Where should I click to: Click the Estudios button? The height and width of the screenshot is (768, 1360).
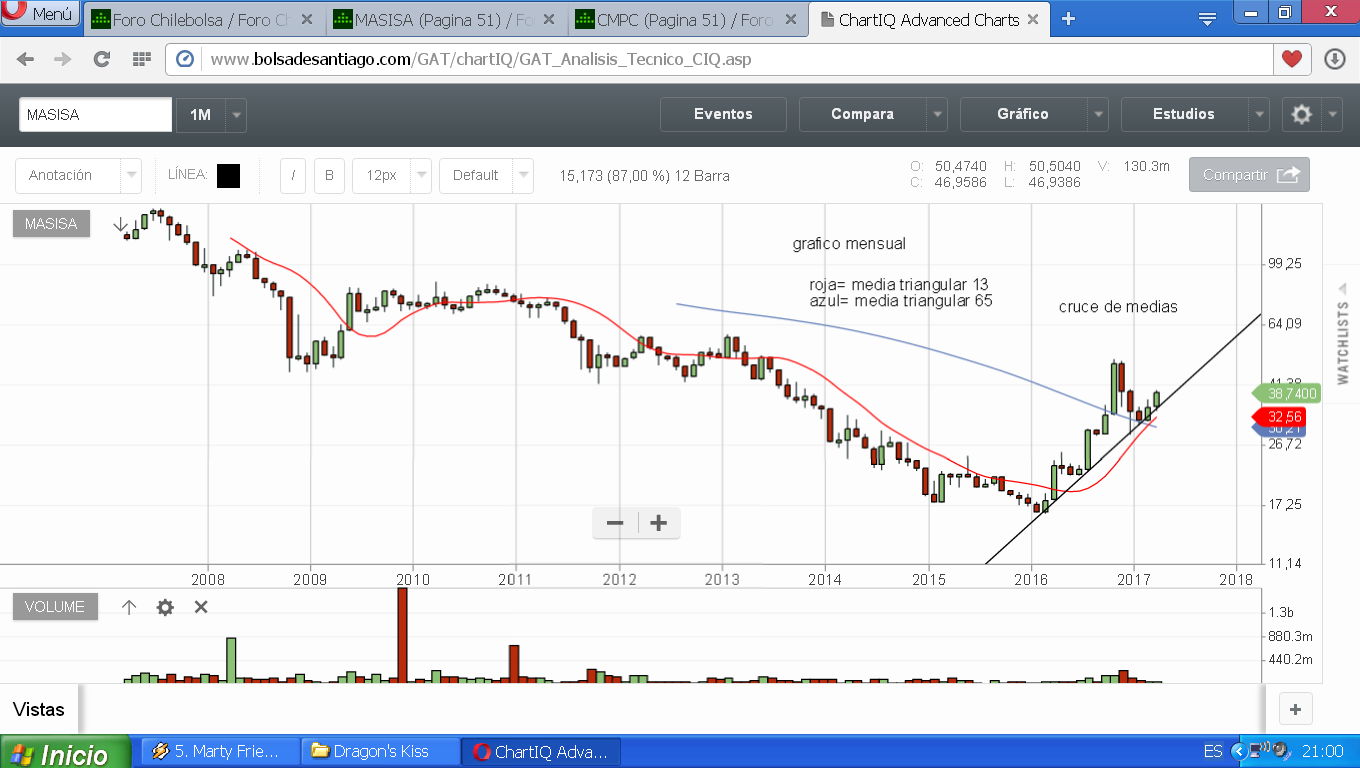click(1184, 114)
